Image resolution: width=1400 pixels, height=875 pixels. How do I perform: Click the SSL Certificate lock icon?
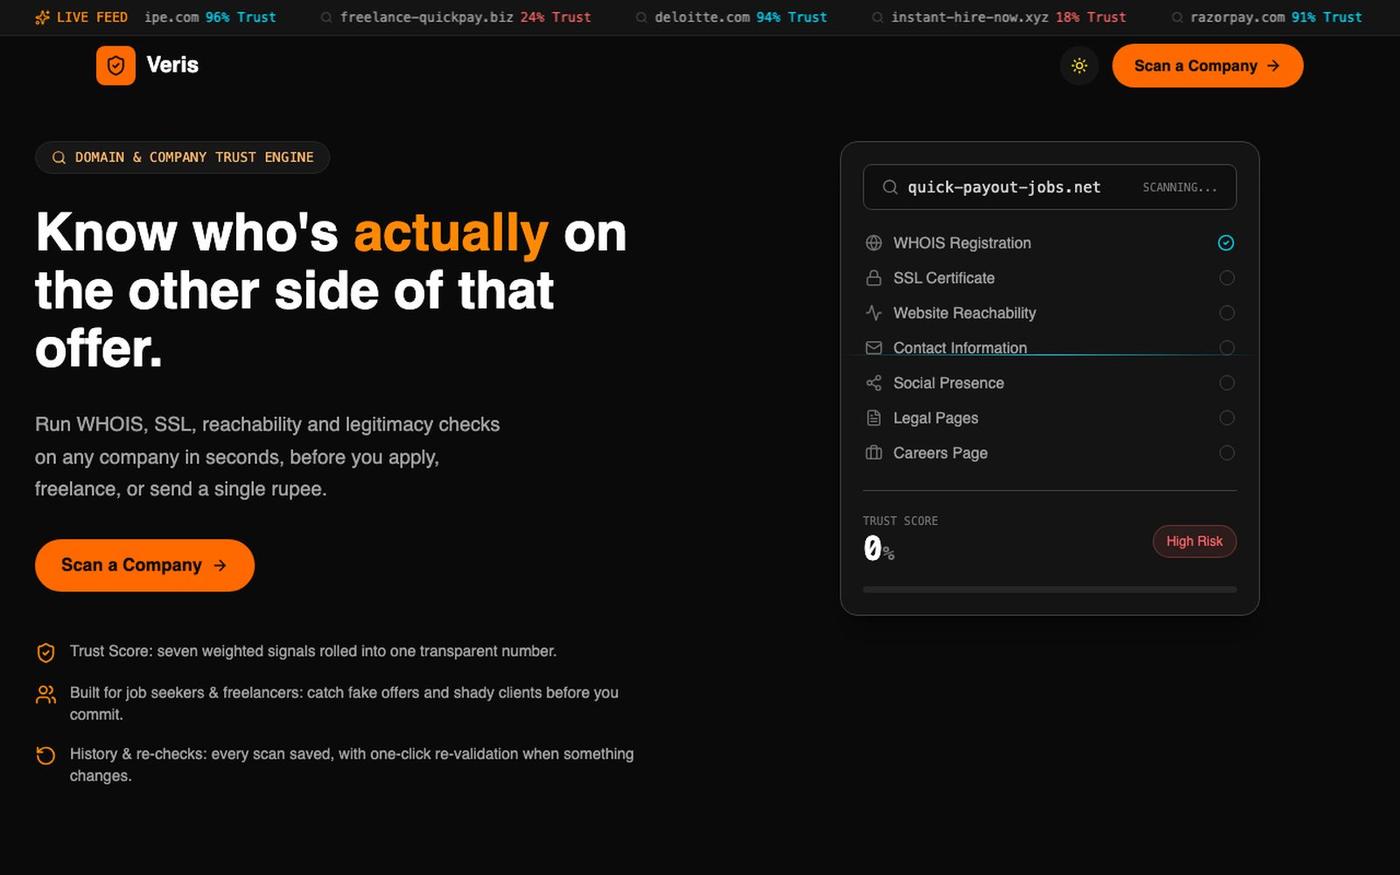873,278
